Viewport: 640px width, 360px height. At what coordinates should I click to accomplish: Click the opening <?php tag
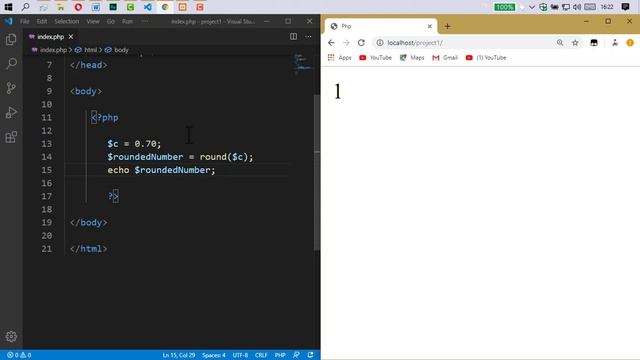click(105, 118)
